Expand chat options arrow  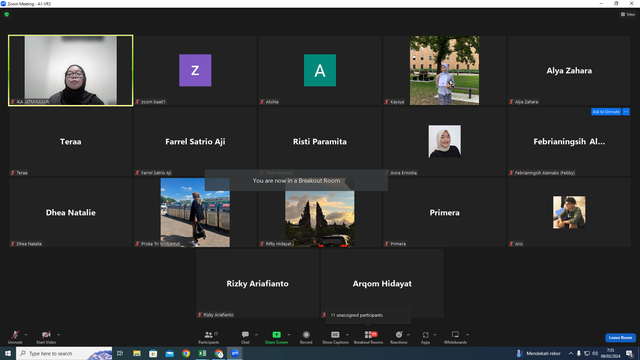click(x=256, y=335)
